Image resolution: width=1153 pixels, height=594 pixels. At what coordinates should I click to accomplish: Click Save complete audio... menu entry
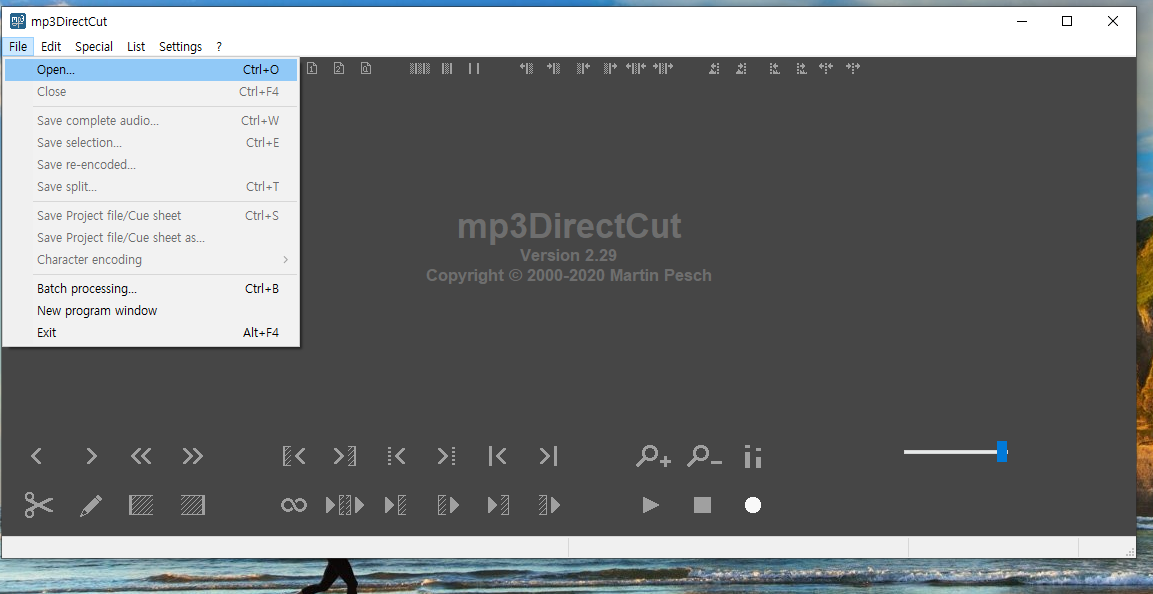pyautogui.click(x=151, y=121)
